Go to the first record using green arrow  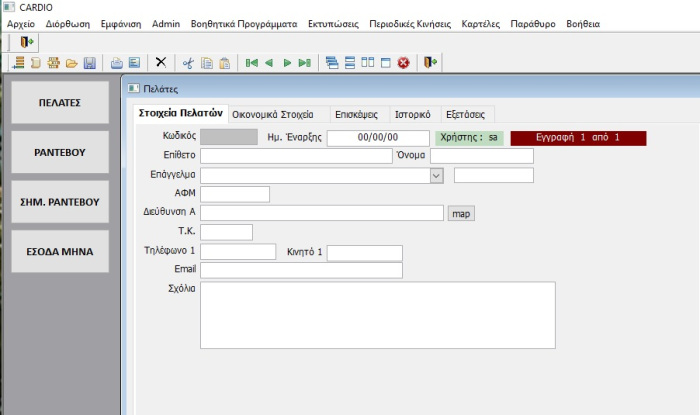252,63
